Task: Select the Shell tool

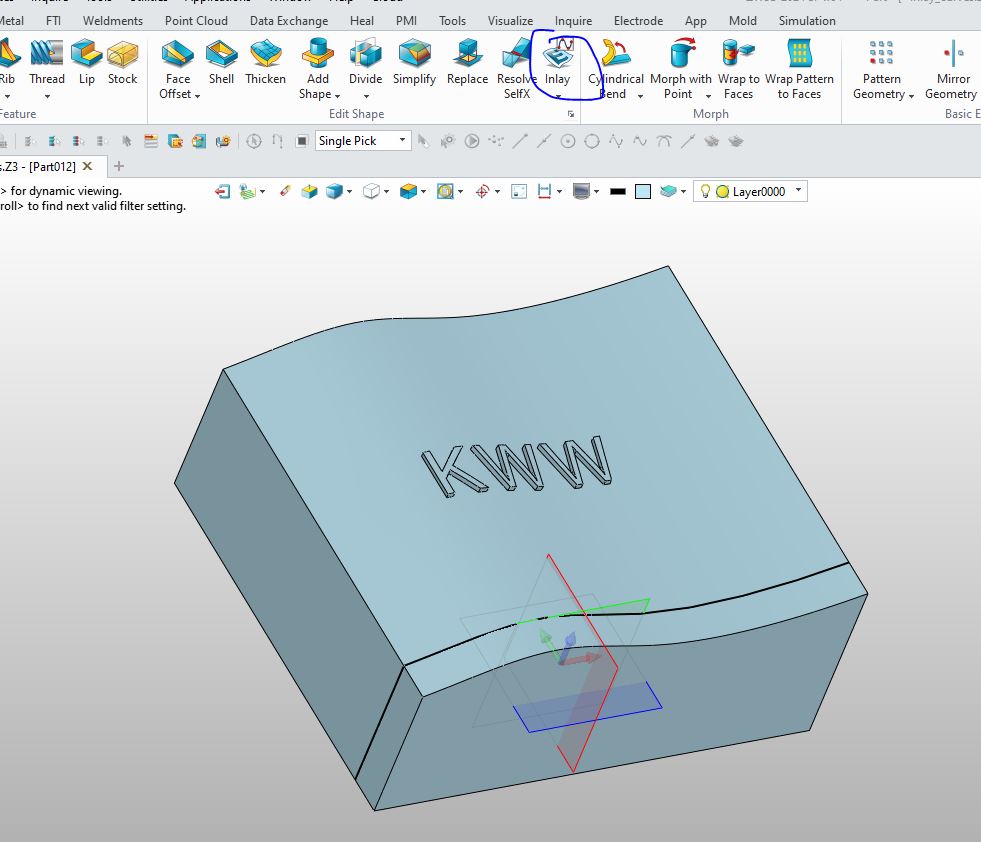Action: pos(221,61)
